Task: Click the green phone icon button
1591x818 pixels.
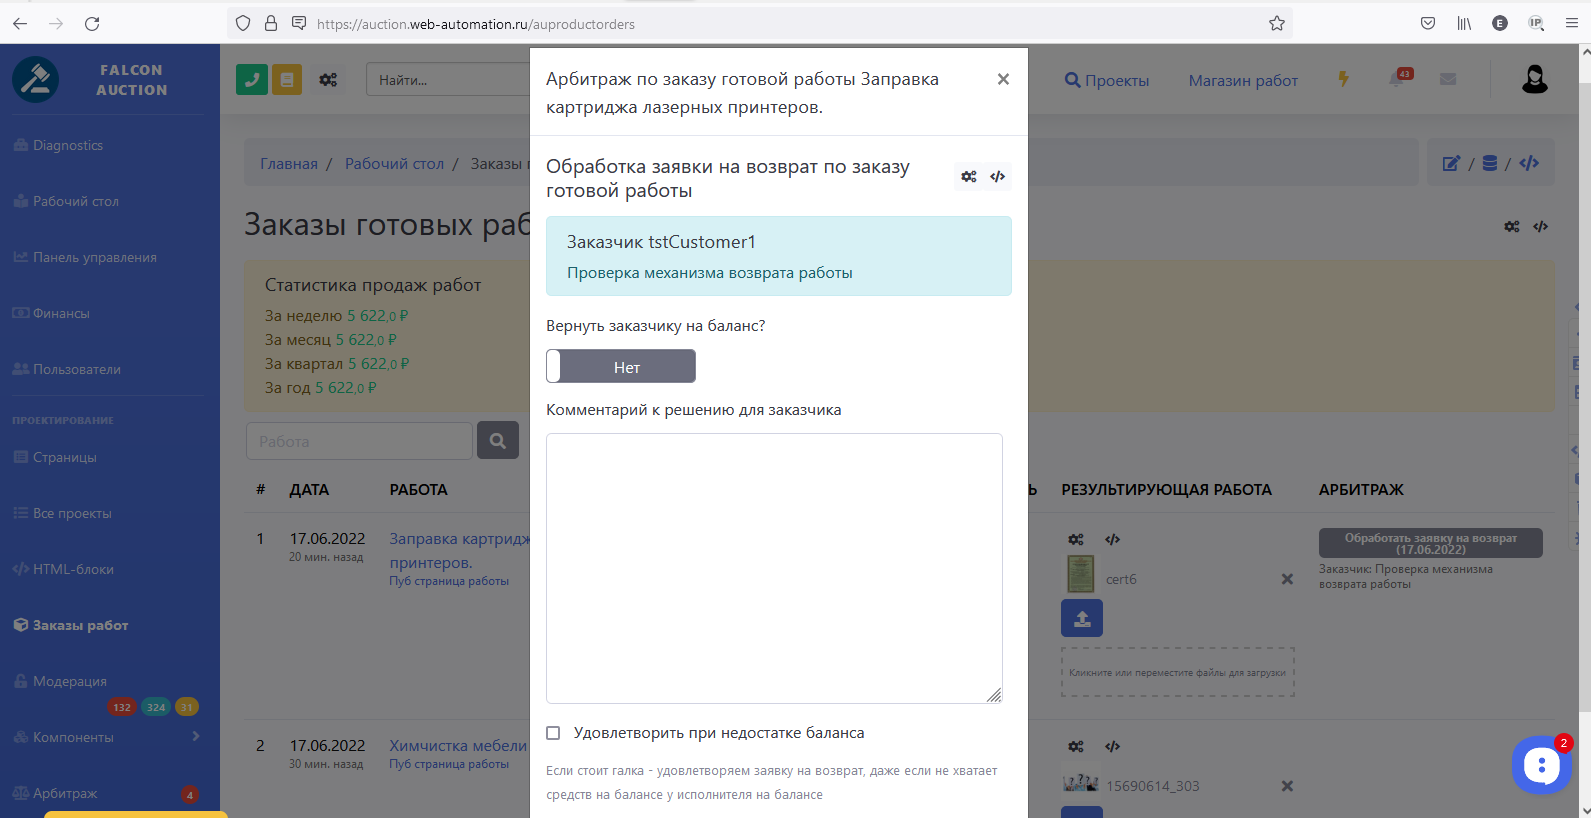Action: point(252,80)
